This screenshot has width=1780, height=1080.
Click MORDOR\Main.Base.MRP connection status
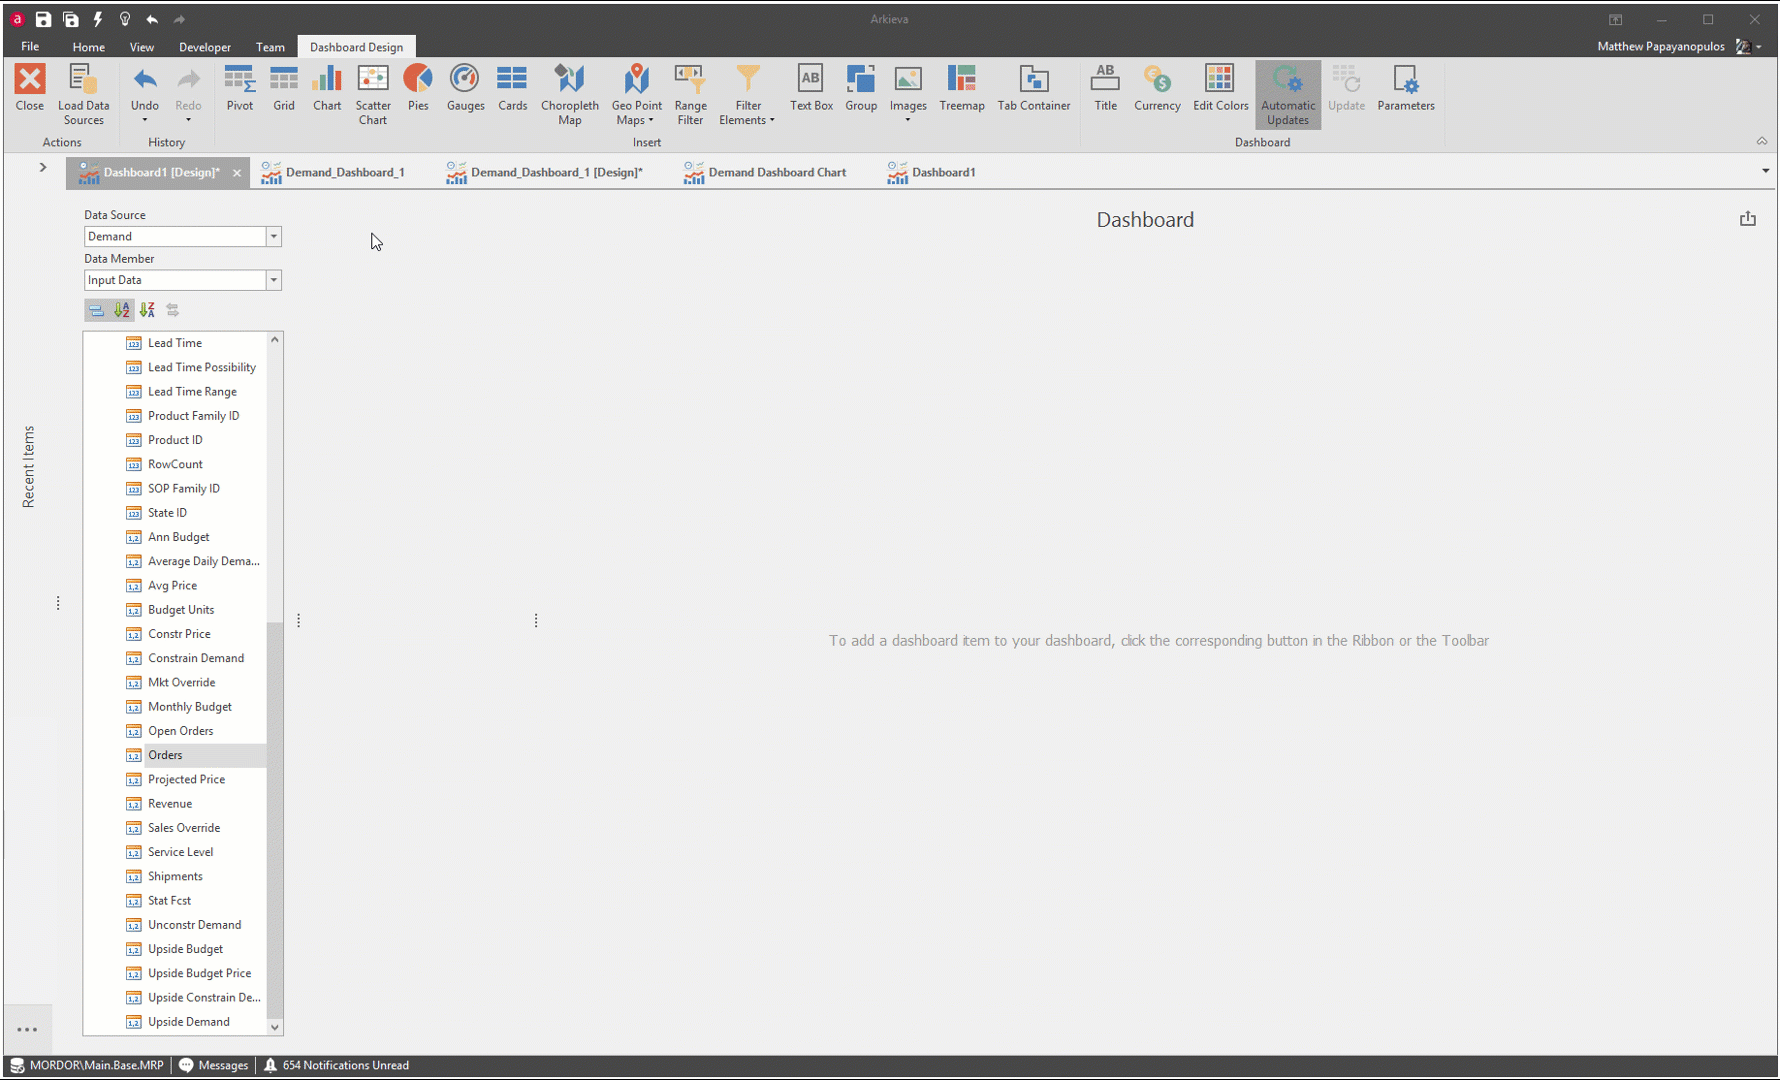point(86,1065)
